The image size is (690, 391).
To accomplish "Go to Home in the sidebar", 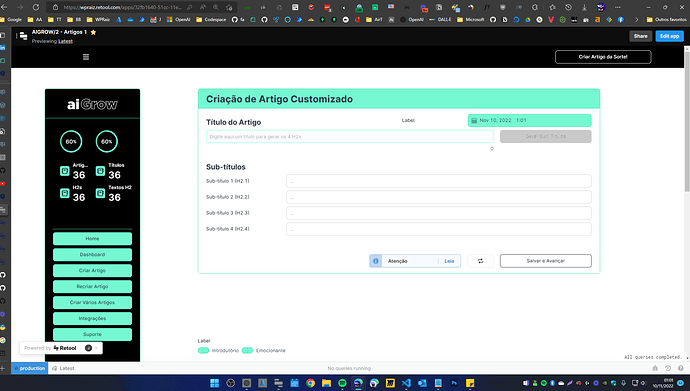I will [x=92, y=238].
